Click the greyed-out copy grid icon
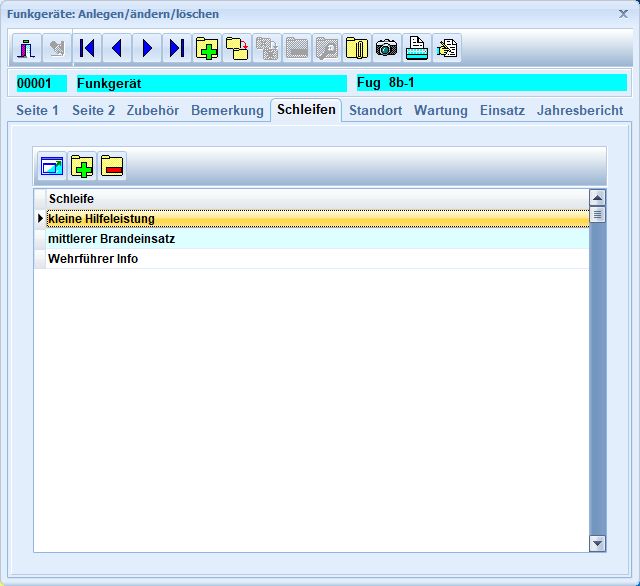The width and height of the screenshot is (640, 586). [267, 48]
